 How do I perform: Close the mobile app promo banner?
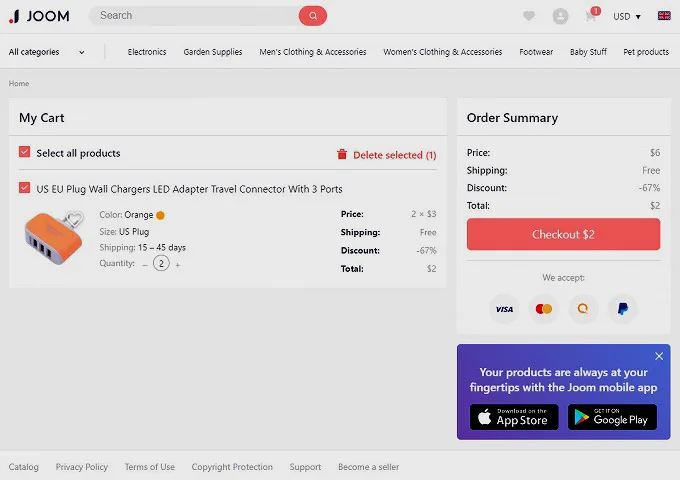tap(659, 356)
